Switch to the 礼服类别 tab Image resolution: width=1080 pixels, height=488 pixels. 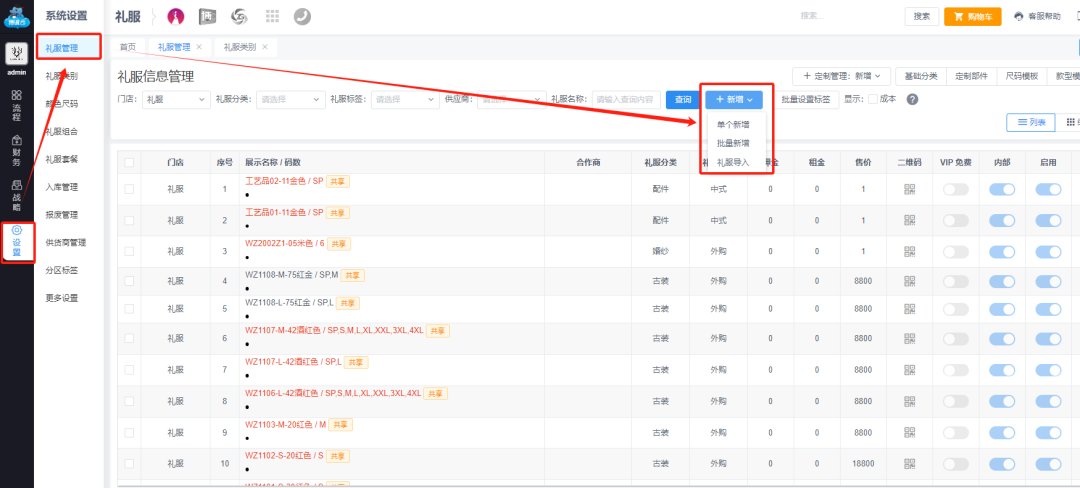240,47
